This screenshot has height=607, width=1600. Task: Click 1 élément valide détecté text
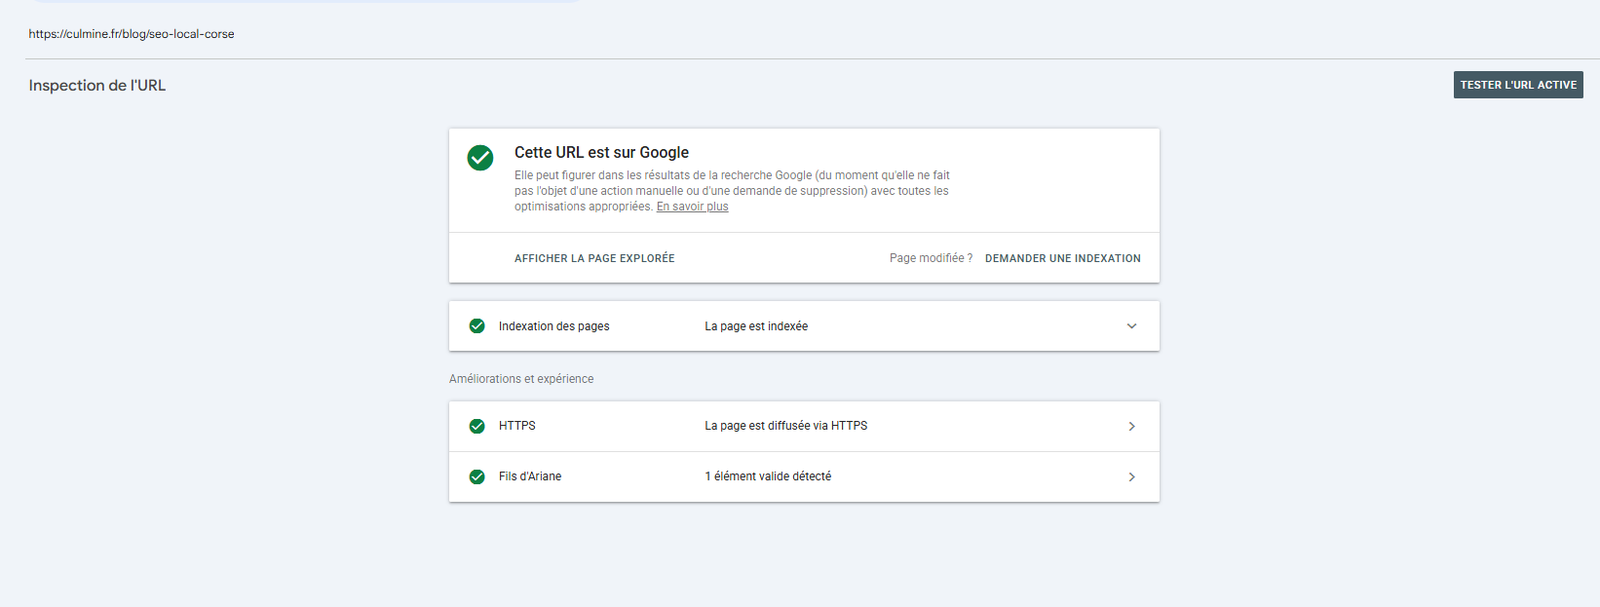pos(768,477)
